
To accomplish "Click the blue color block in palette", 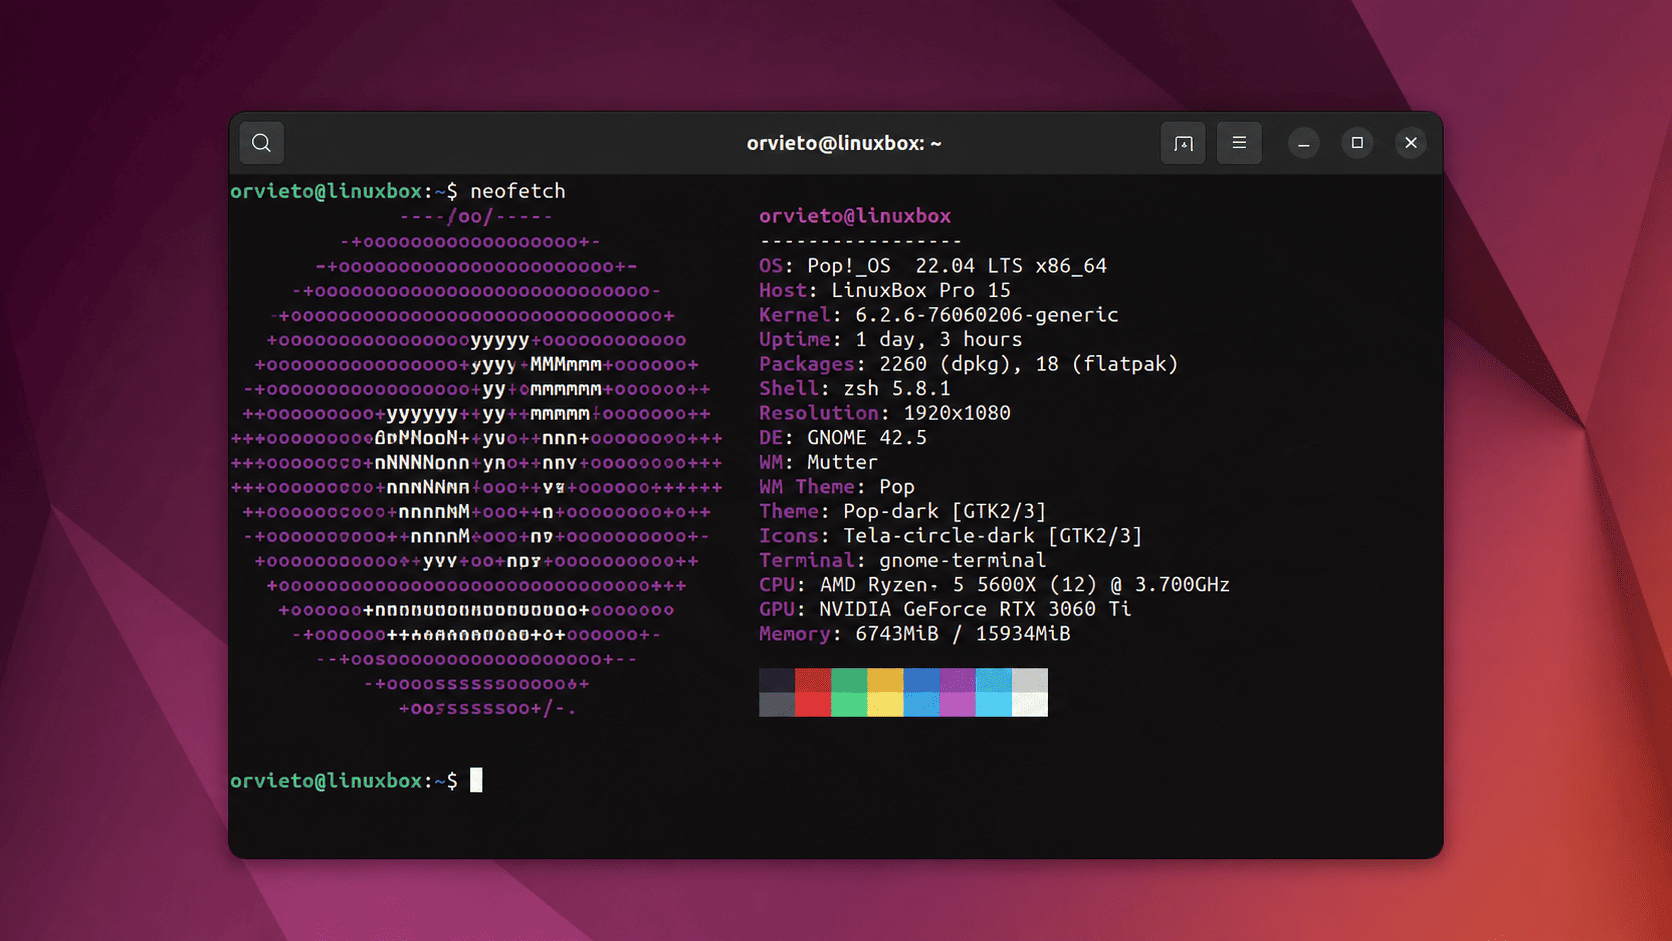I will (x=921, y=692).
